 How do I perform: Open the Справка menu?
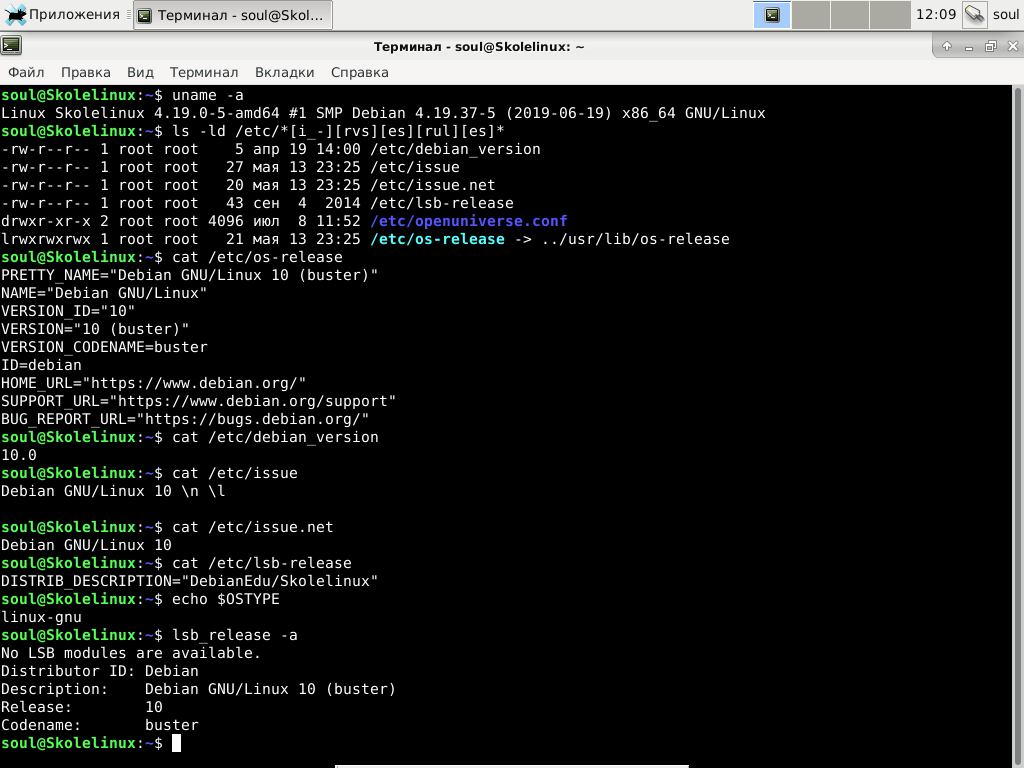(359, 72)
